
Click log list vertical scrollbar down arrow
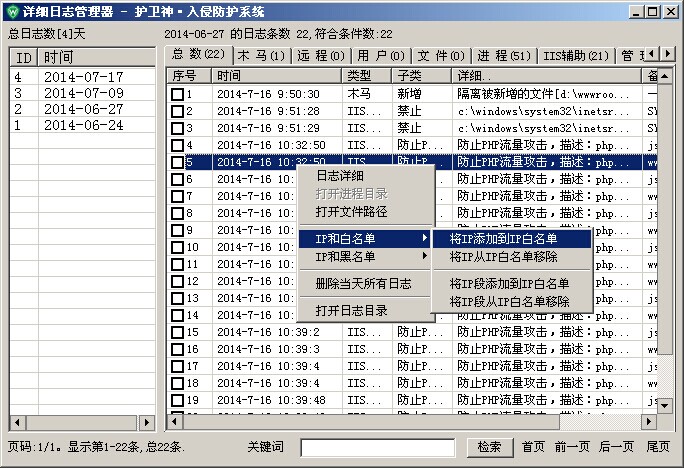pos(664,406)
